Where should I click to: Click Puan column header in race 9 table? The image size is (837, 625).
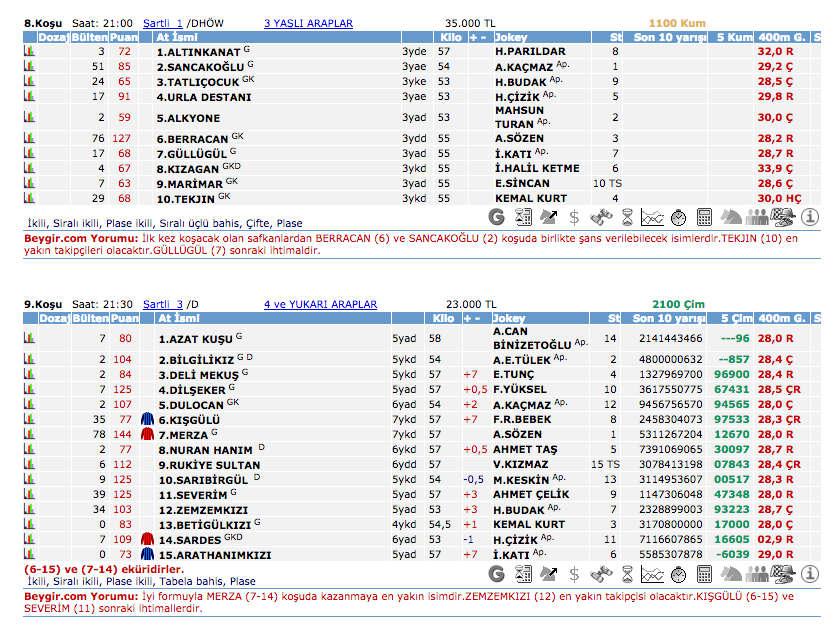click(124, 318)
